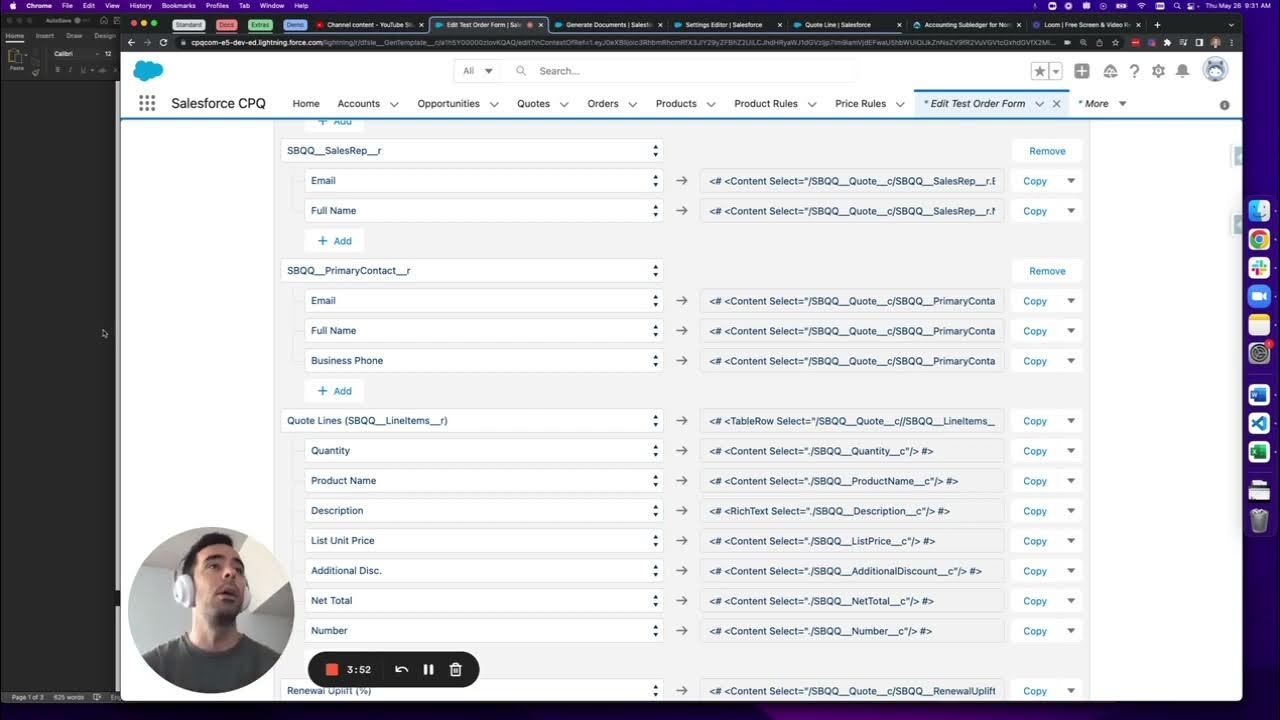The width and height of the screenshot is (1280, 720).
Task: Open Copy options arrow for Description row
Action: coord(1071,511)
